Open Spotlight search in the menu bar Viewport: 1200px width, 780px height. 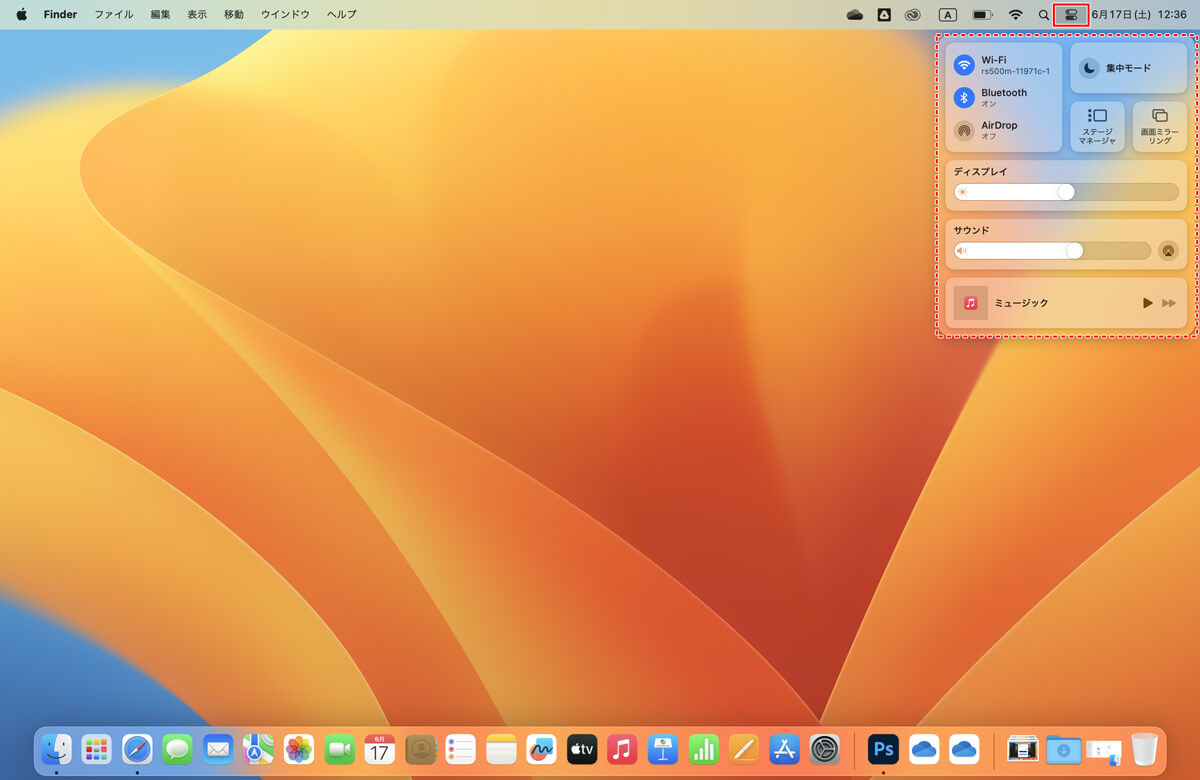(1044, 15)
